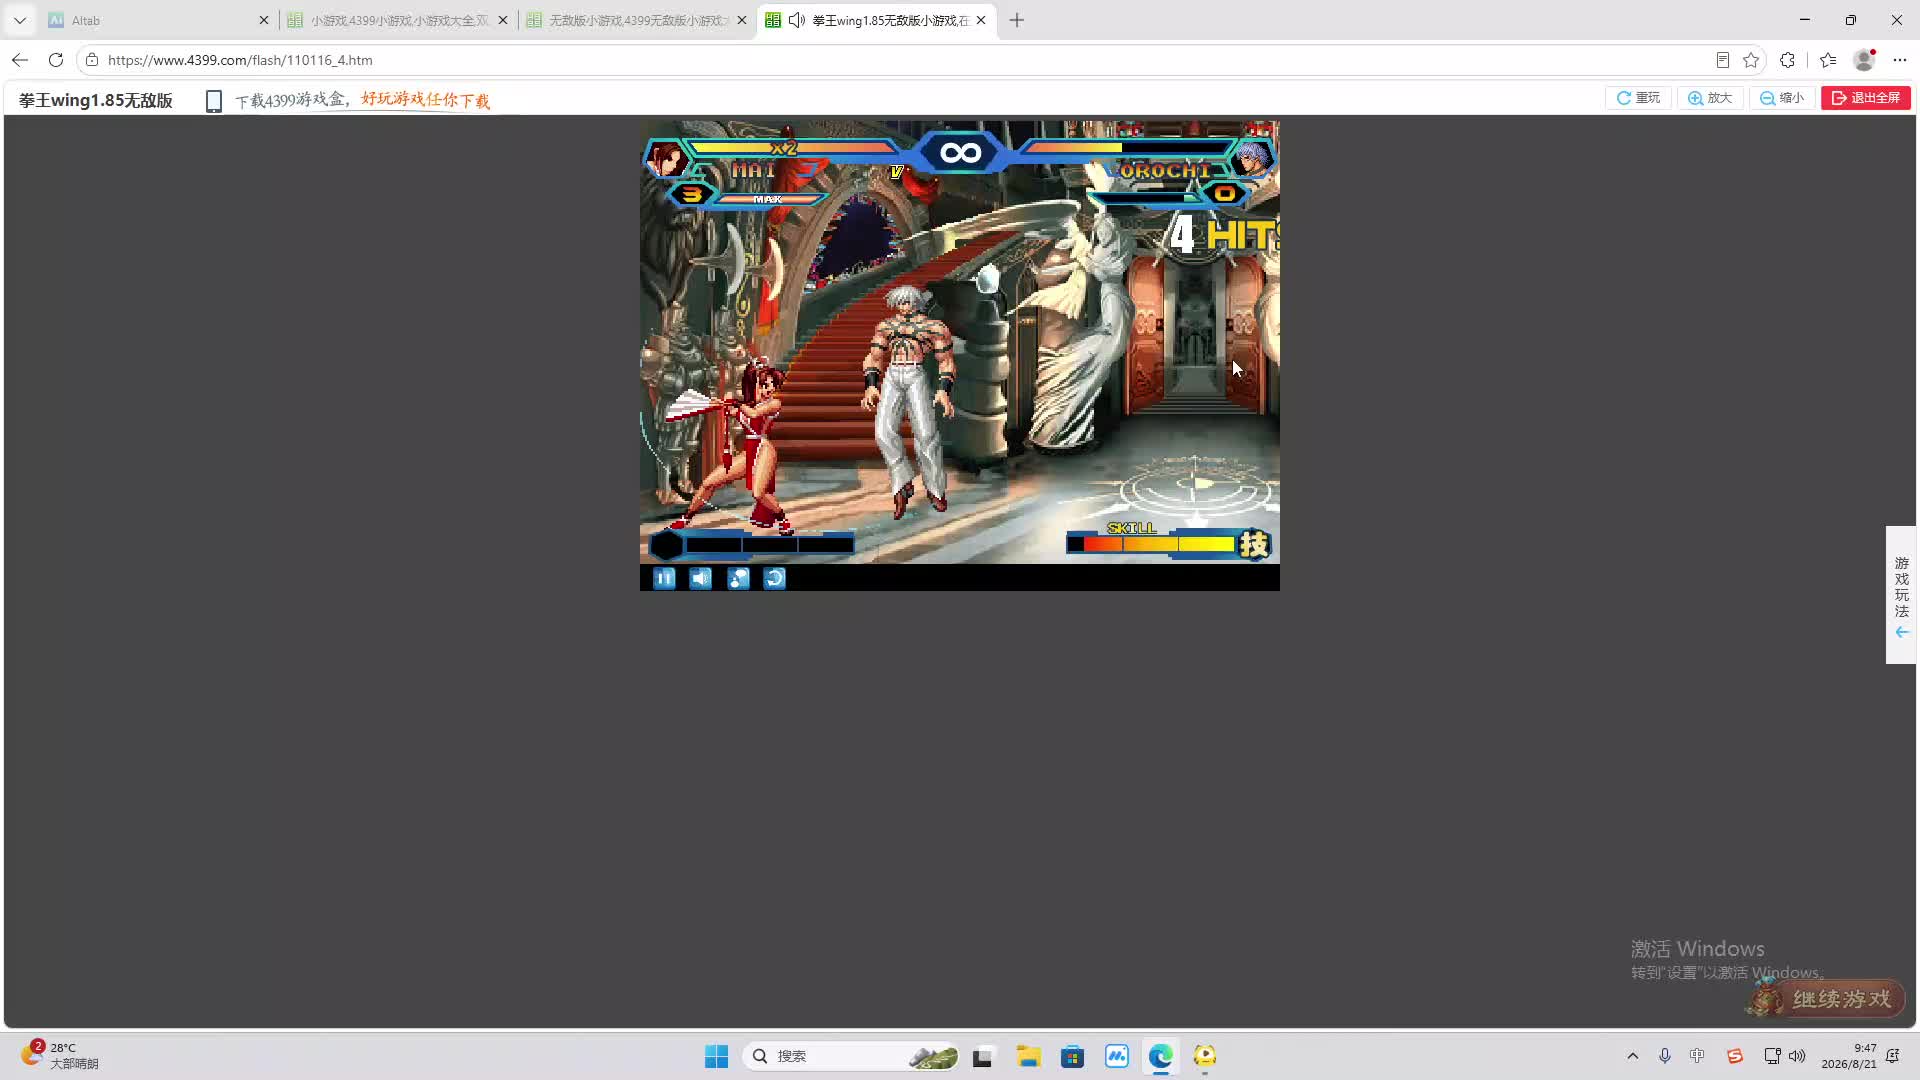Go back to the previous page
The width and height of the screenshot is (1920, 1080).
click(20, 60)
